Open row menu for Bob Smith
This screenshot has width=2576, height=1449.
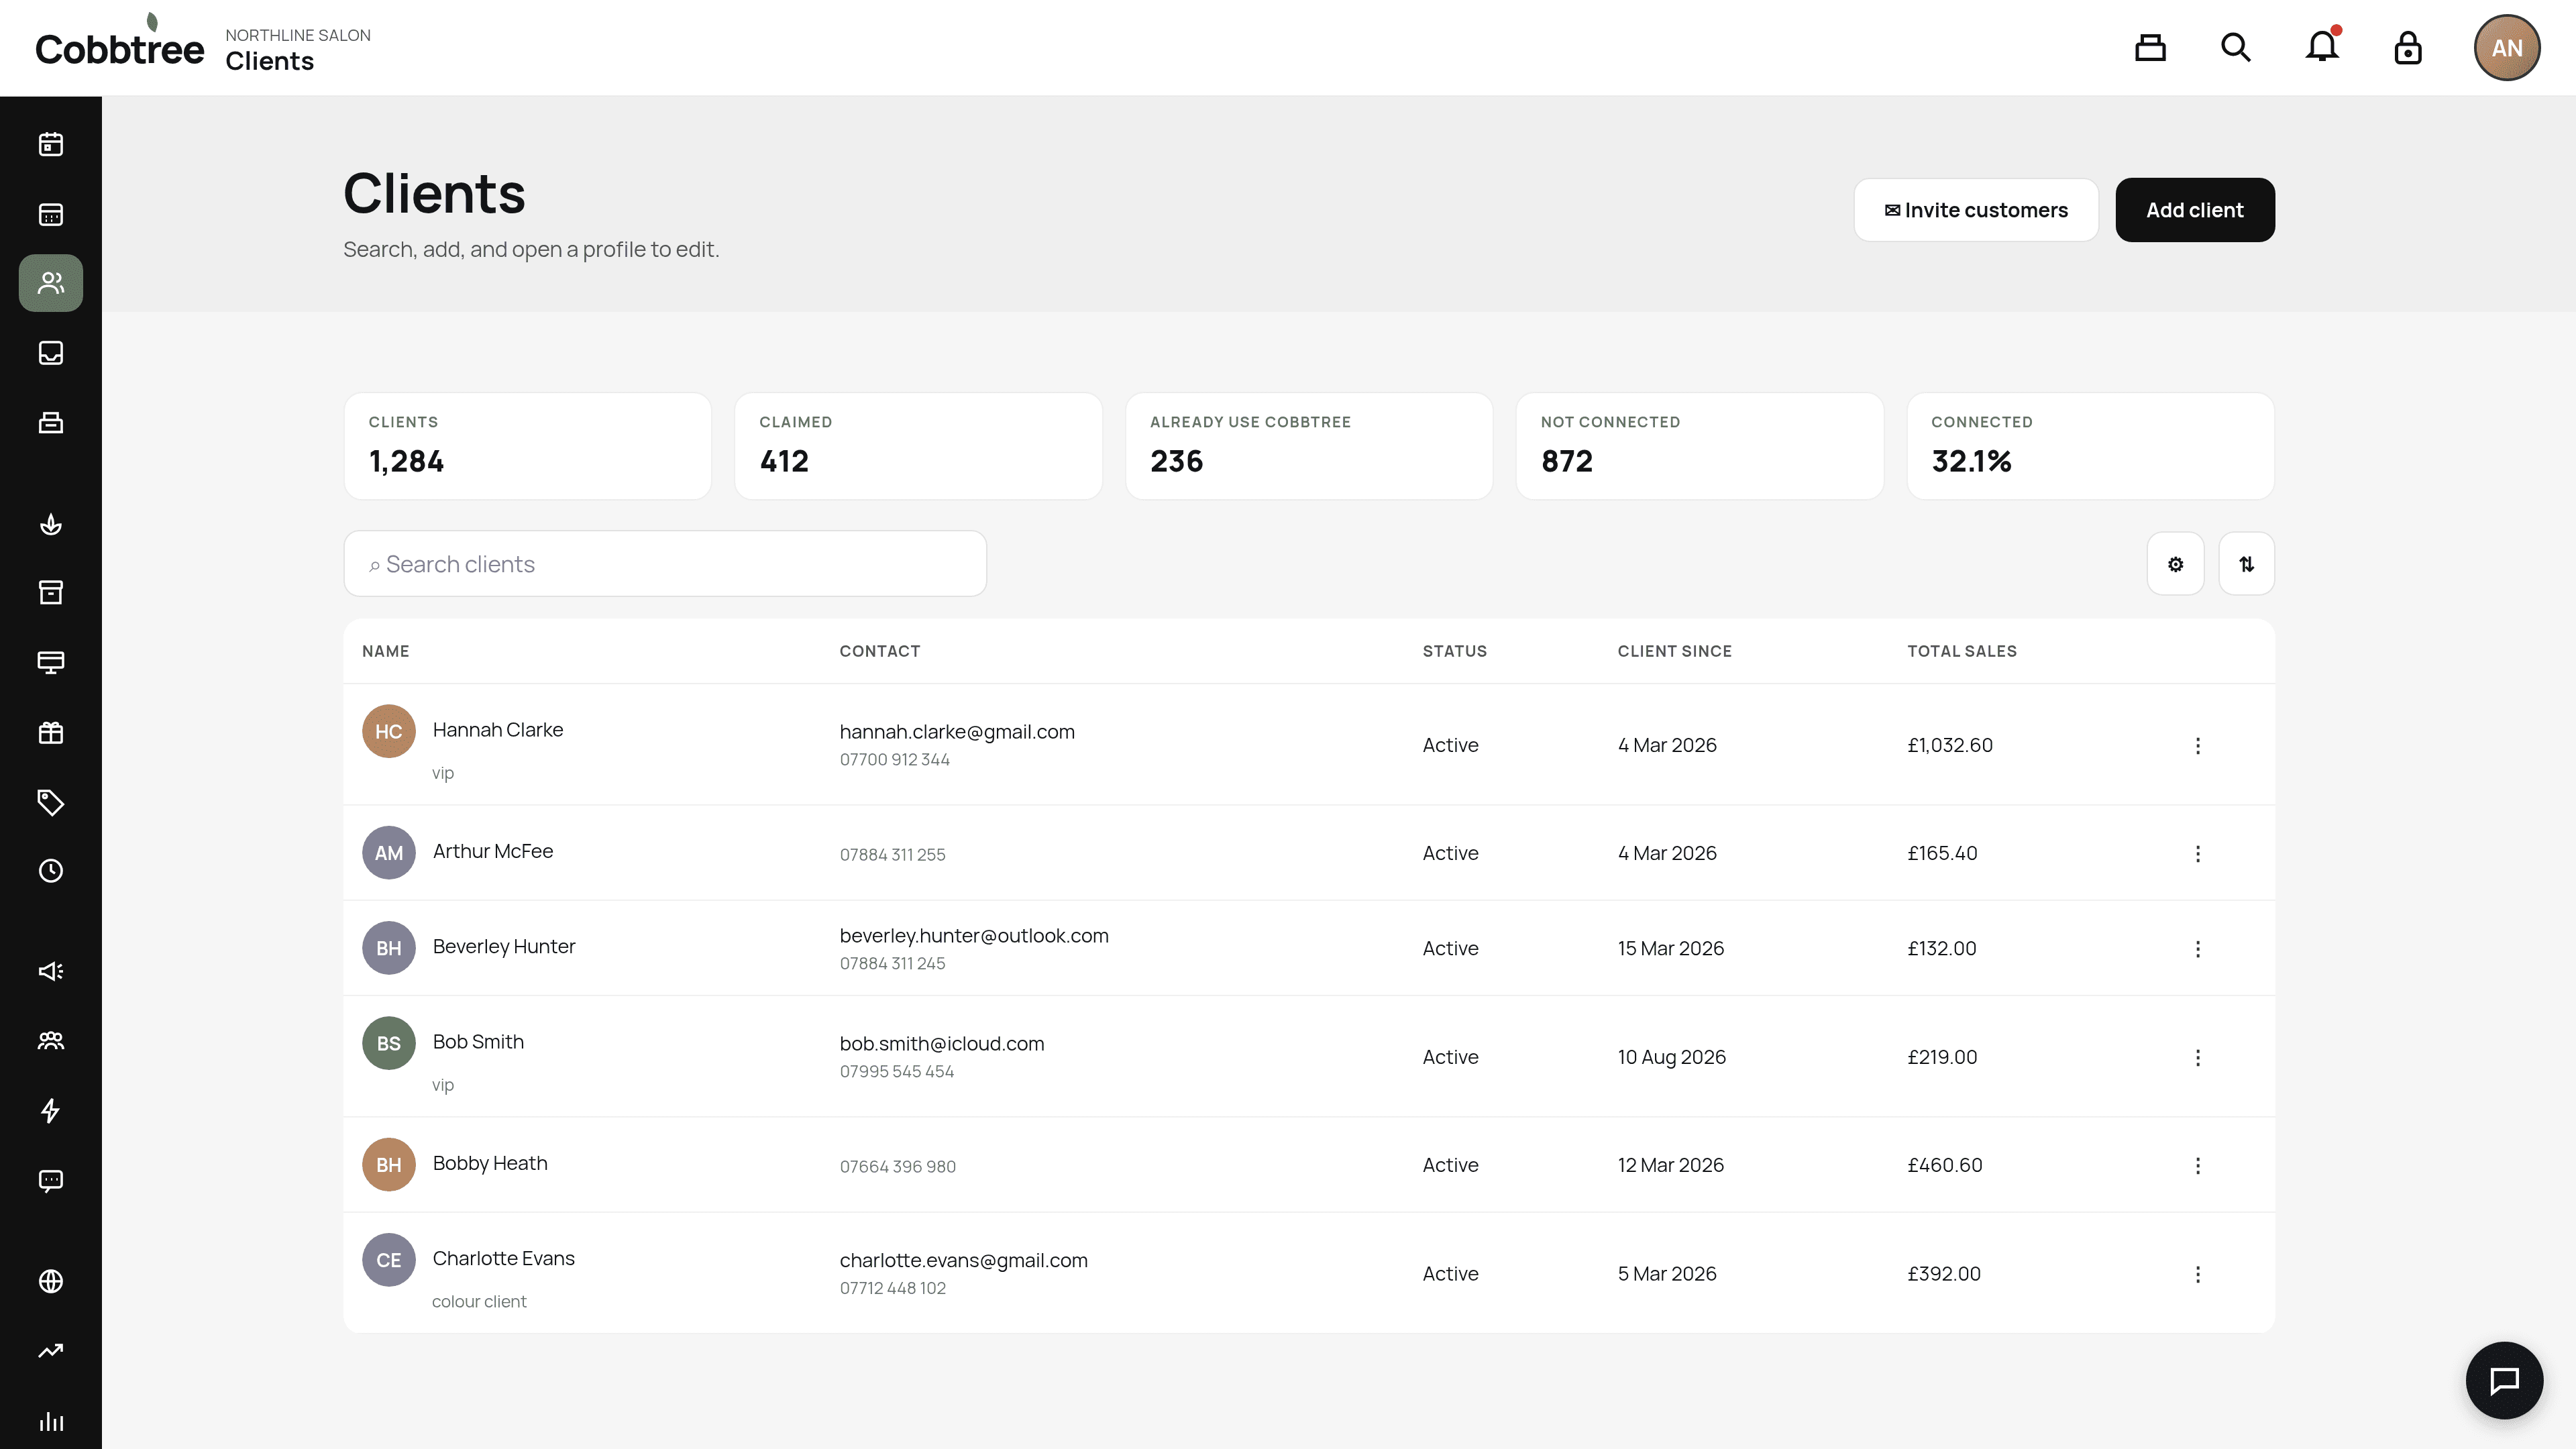2198,1057
